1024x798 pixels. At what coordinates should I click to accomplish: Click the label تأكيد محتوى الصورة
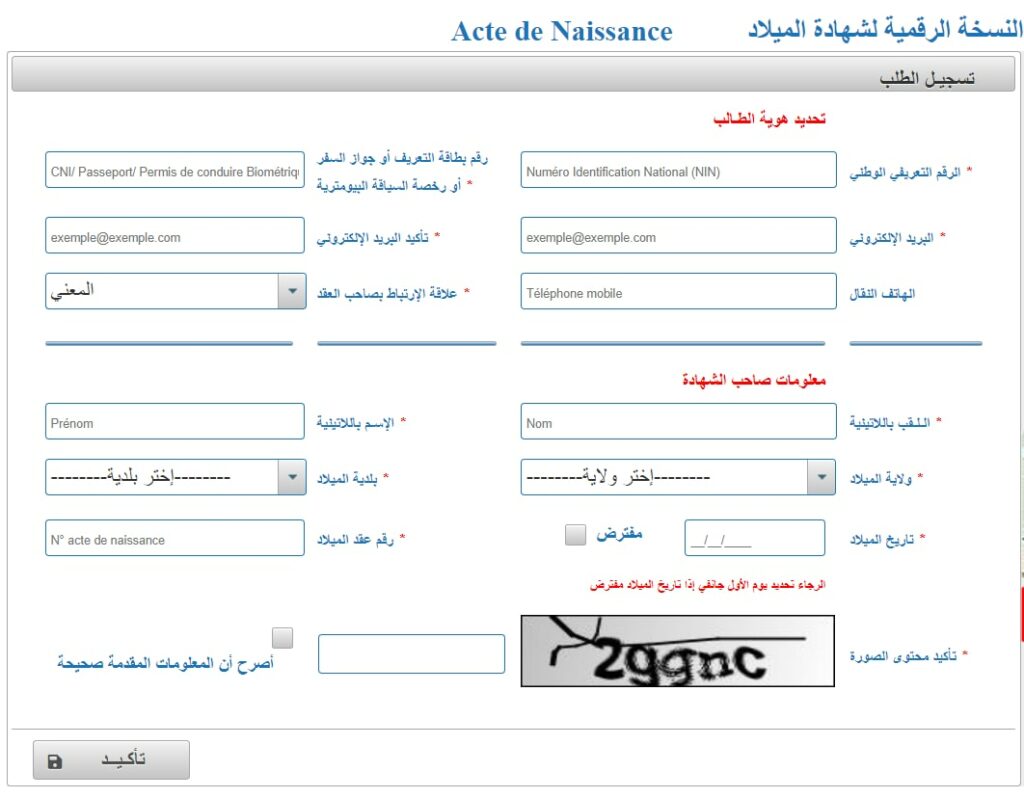coord(903,656)
